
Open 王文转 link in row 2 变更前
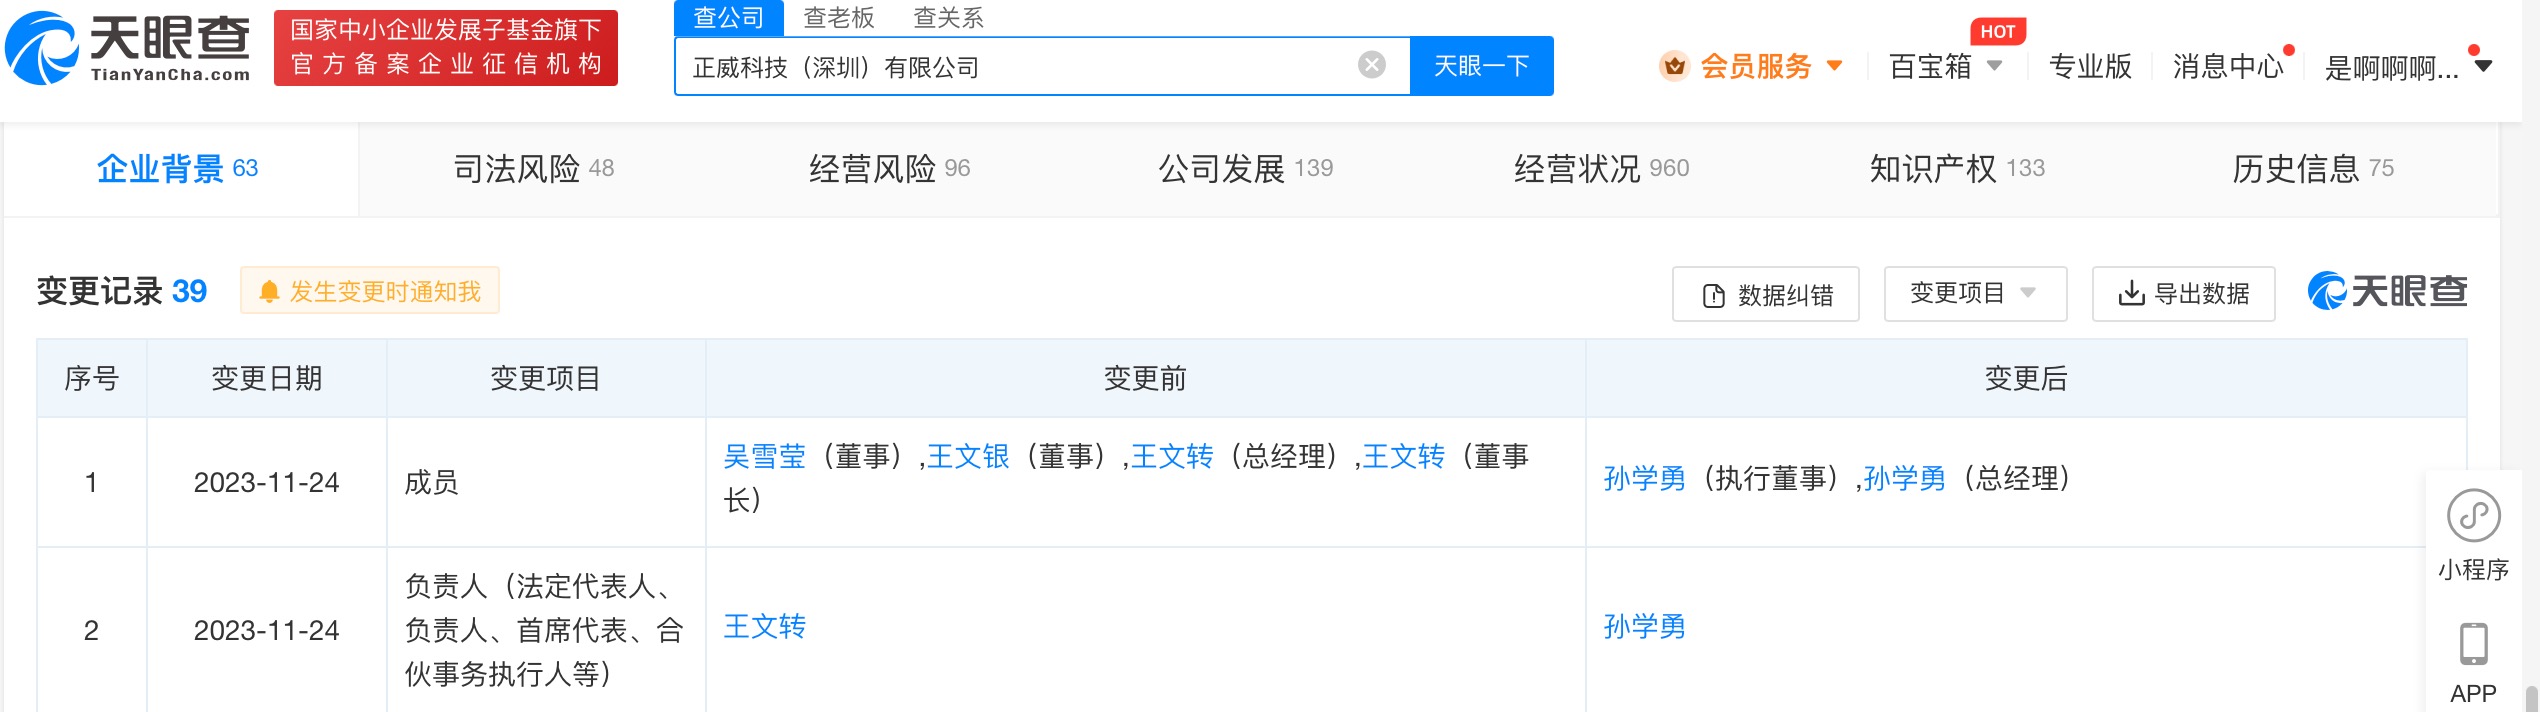(x=764, y=627)
